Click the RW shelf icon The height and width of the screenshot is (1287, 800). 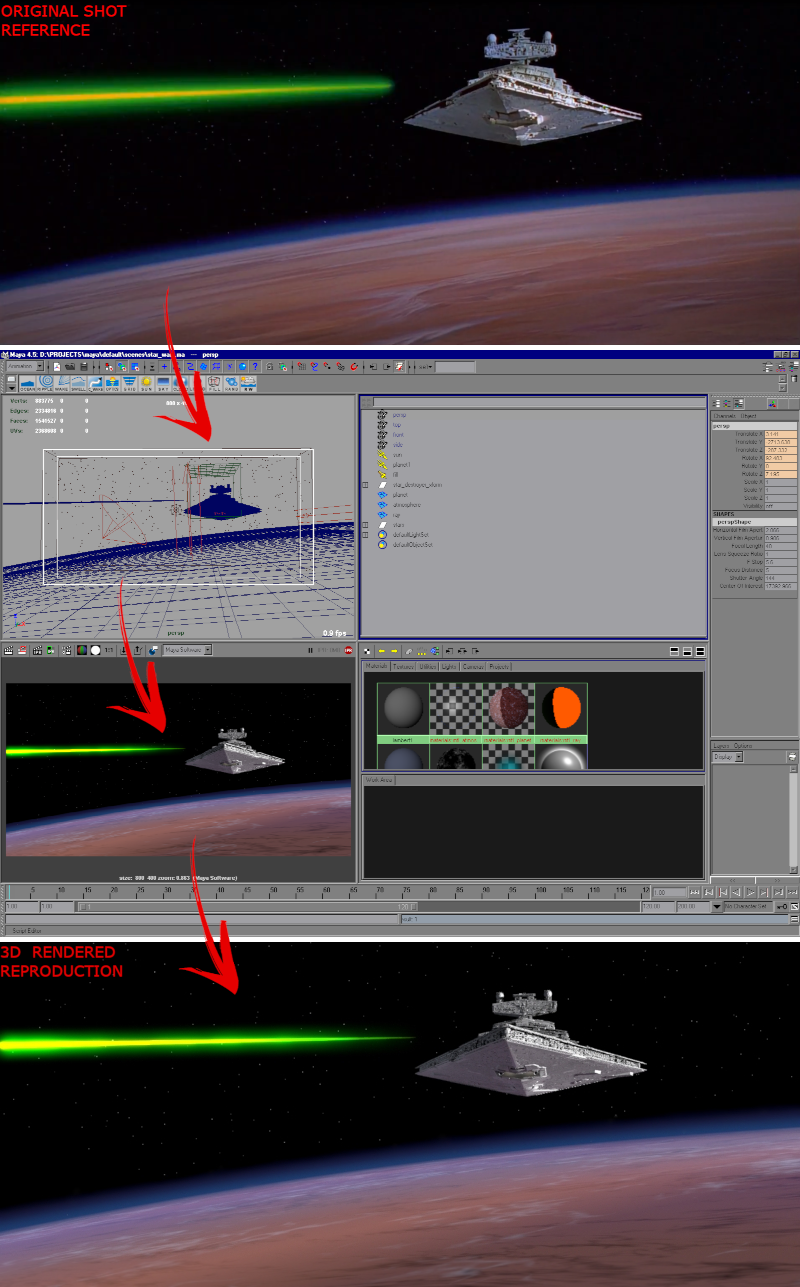click(248, 383)
